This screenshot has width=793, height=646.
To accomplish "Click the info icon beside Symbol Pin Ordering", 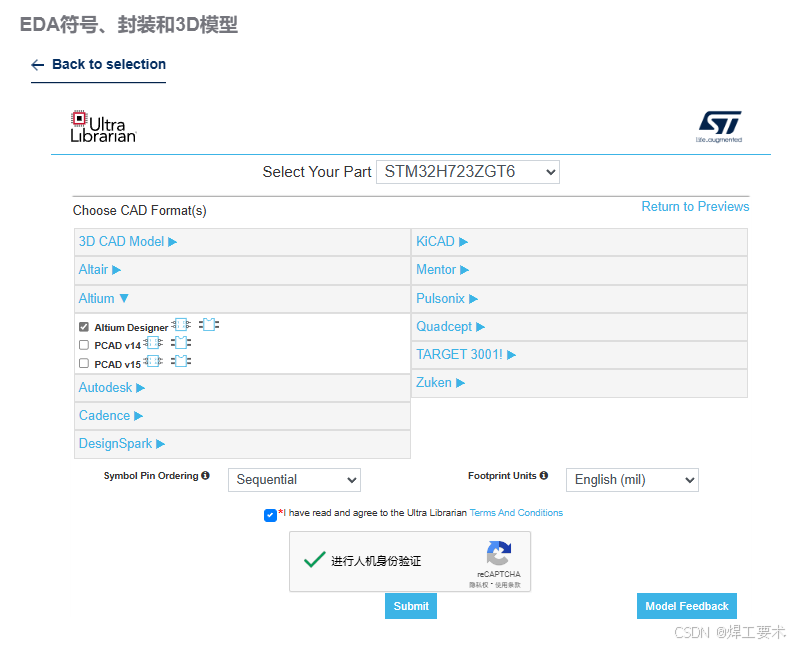I will 205,476.
